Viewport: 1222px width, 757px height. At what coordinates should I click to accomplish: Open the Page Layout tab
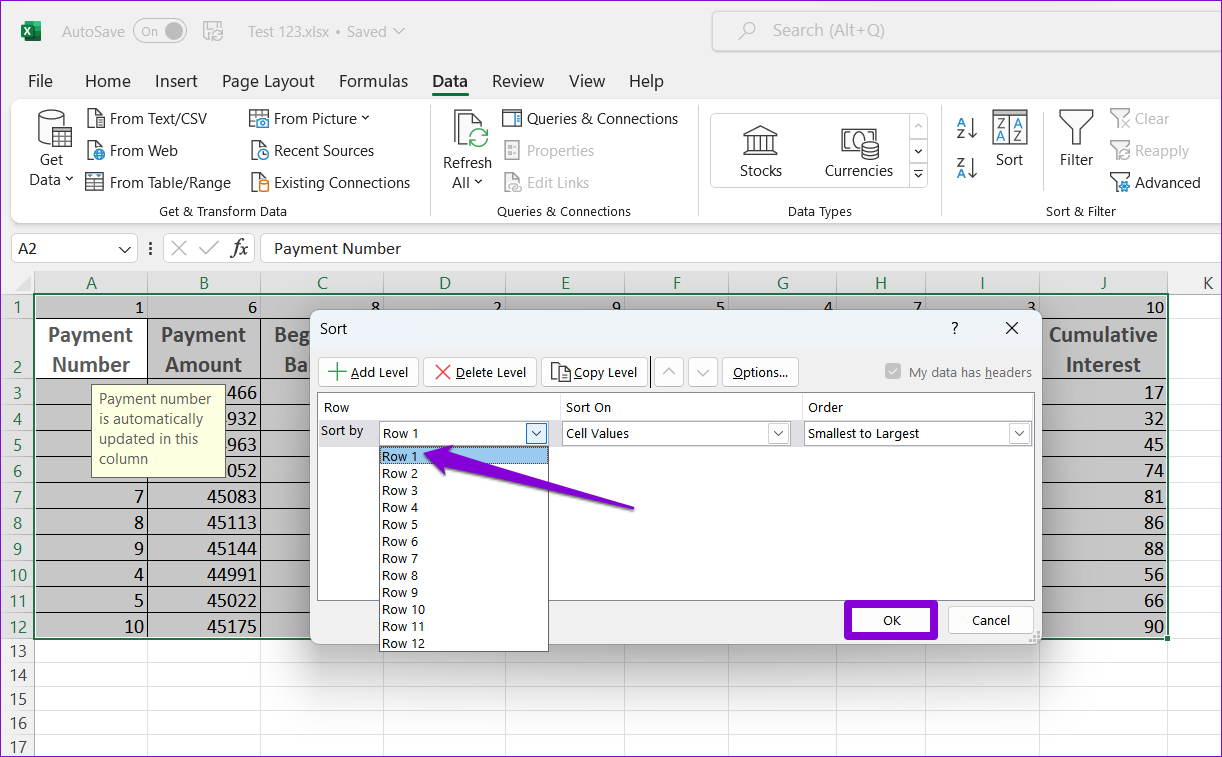coord(268,82)
